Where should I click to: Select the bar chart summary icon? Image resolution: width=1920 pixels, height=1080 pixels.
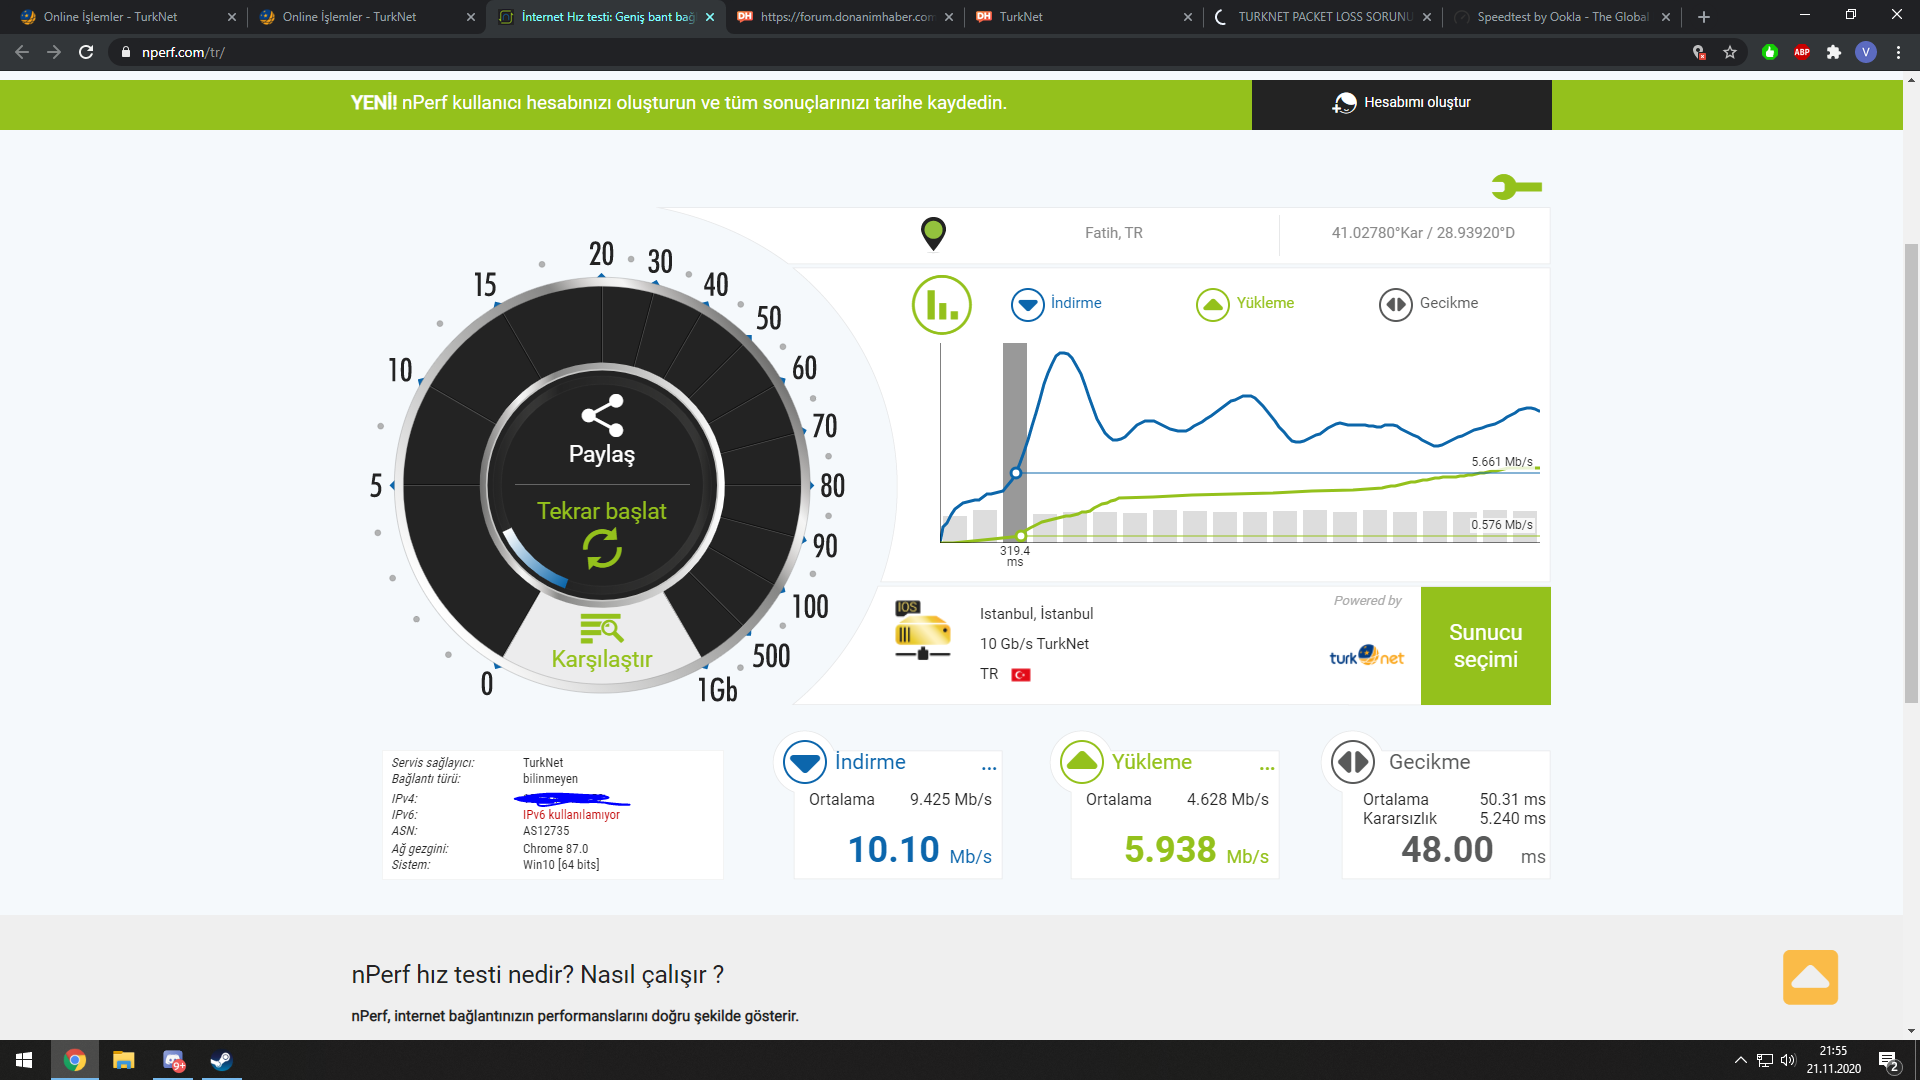[942, 305]
